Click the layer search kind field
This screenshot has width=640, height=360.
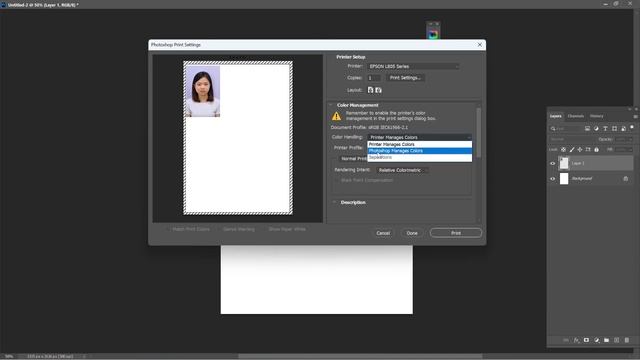565,129
